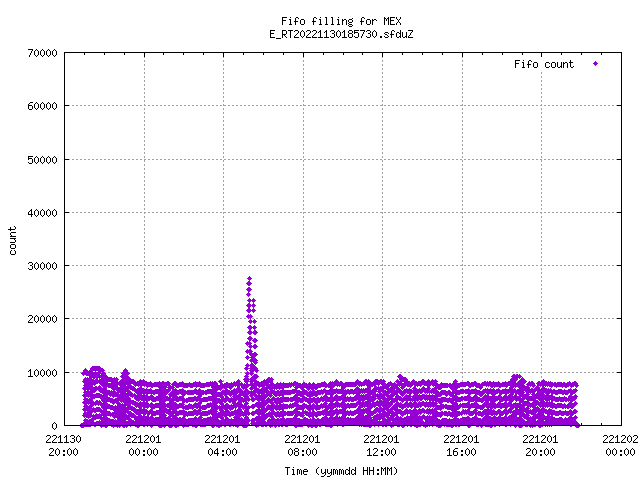Click the purple diamond legend marker
640x480 pixels.
(x=596, y=64)
